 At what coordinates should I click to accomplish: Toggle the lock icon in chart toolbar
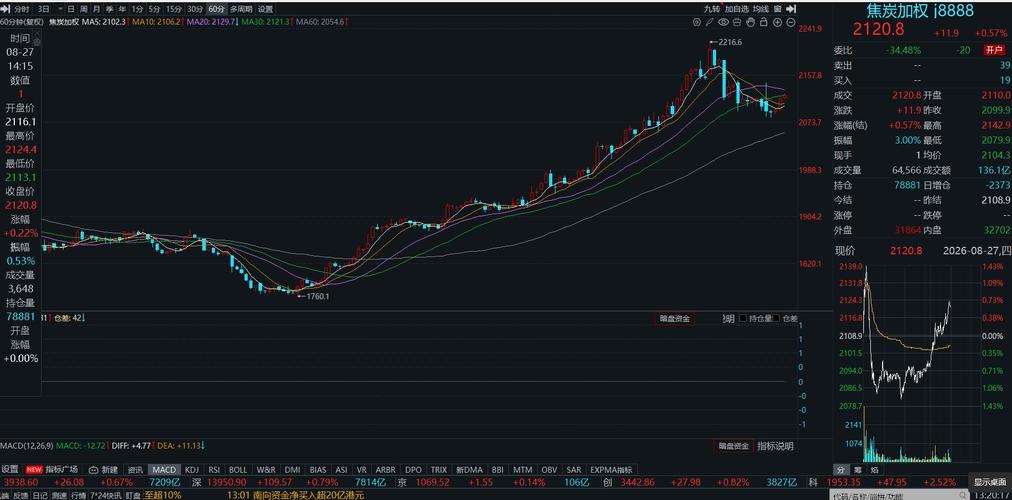[x=764, y=23]
